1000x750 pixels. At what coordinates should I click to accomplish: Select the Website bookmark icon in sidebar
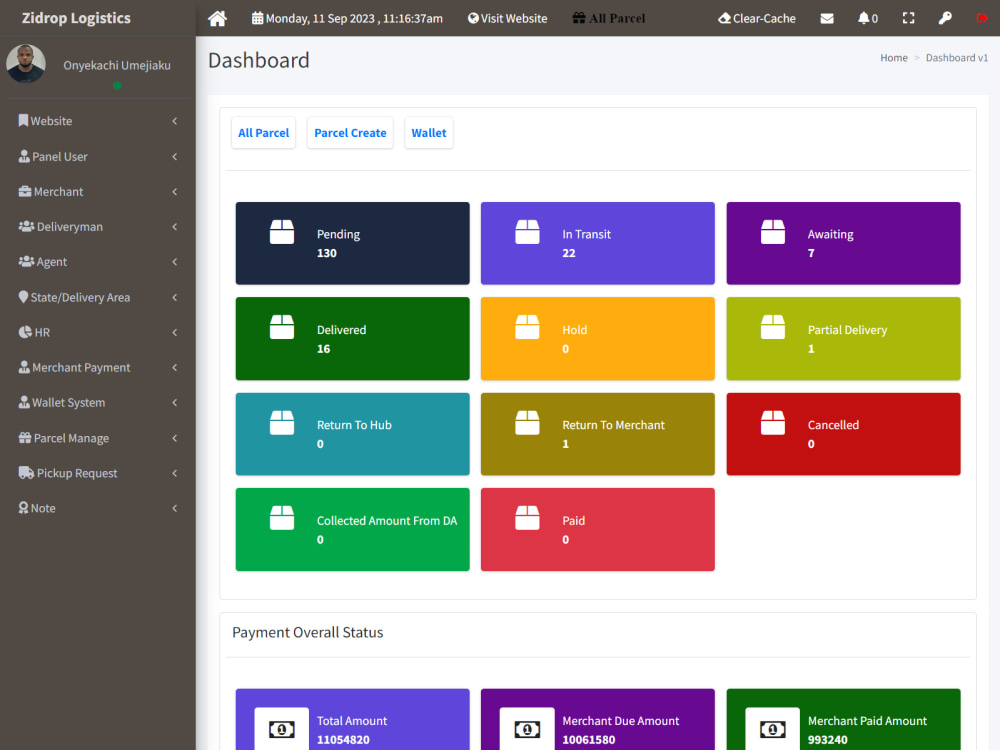(x=23, y=121)
